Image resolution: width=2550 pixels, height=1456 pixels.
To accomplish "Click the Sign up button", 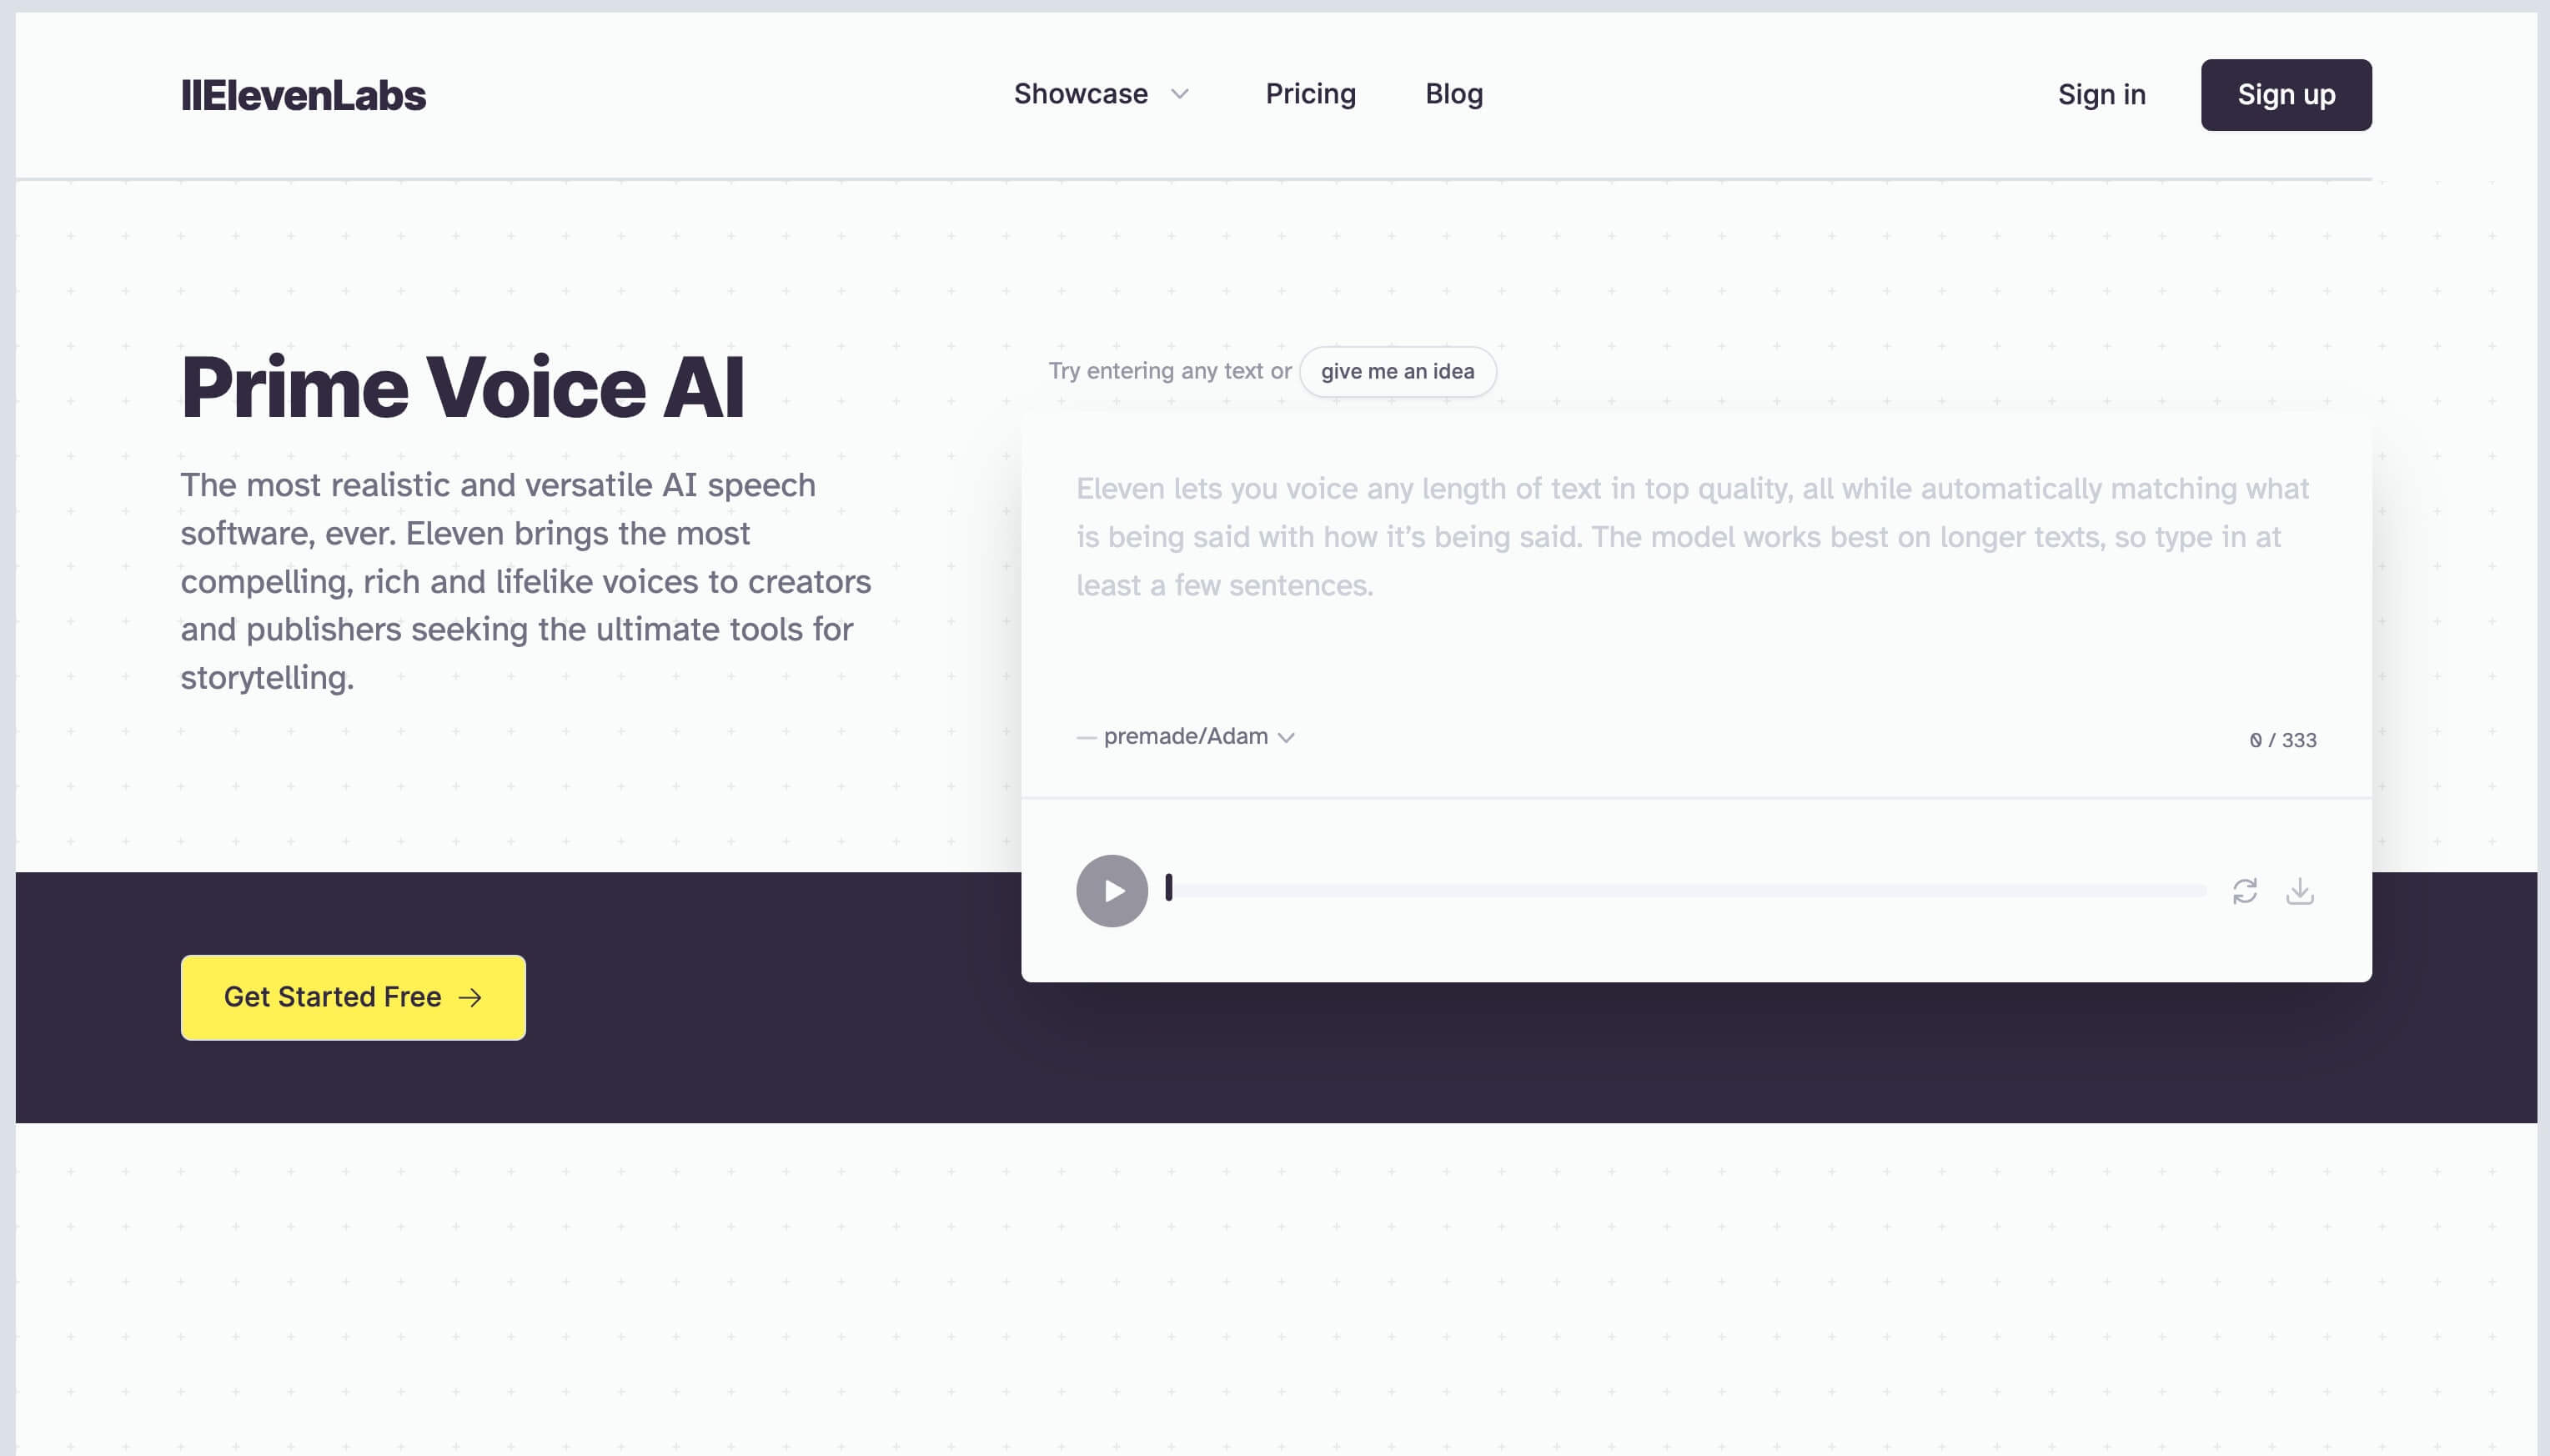I will click(x=2284, y=93).
